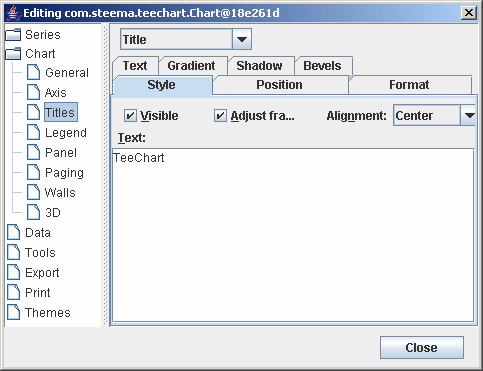
Task: Click the Themes page icon
Action: click(x=13, y=312)
